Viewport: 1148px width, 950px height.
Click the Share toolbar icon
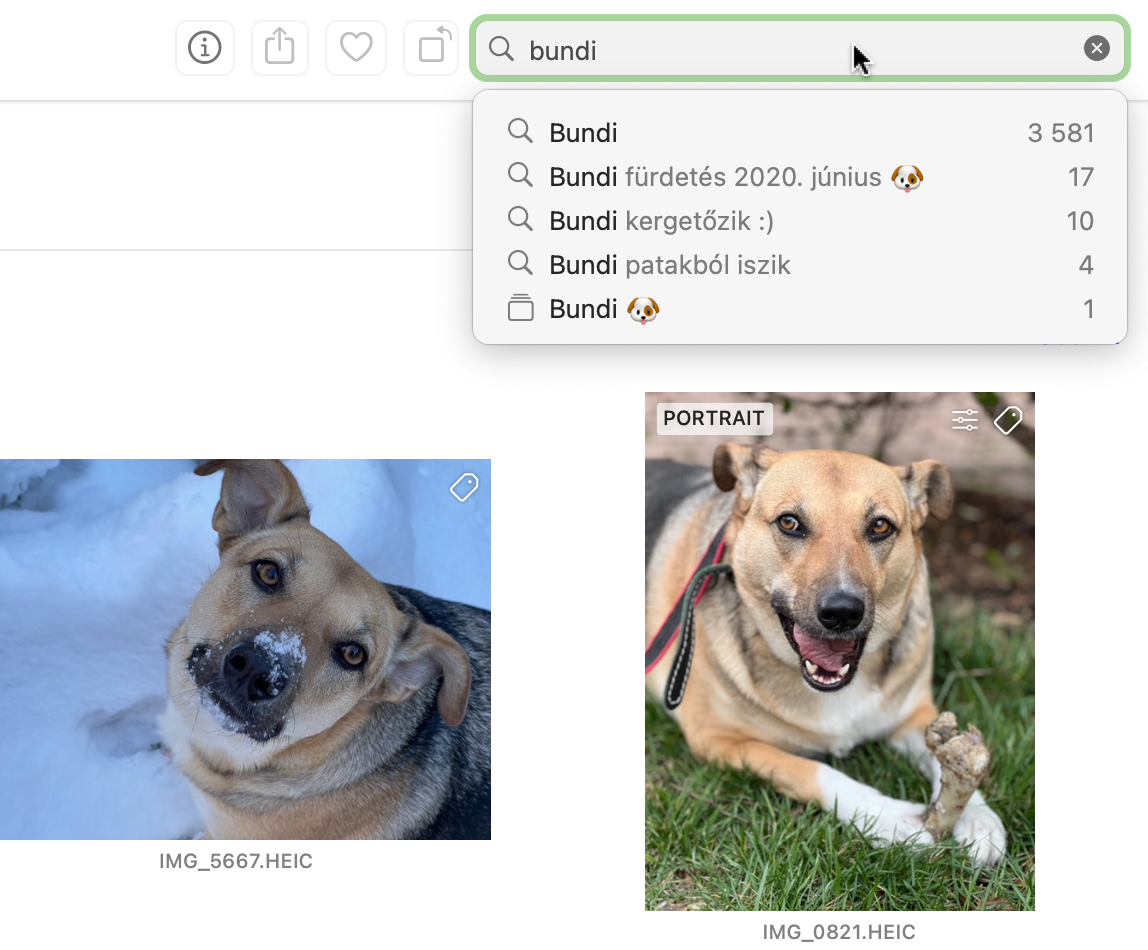(280, 48)
